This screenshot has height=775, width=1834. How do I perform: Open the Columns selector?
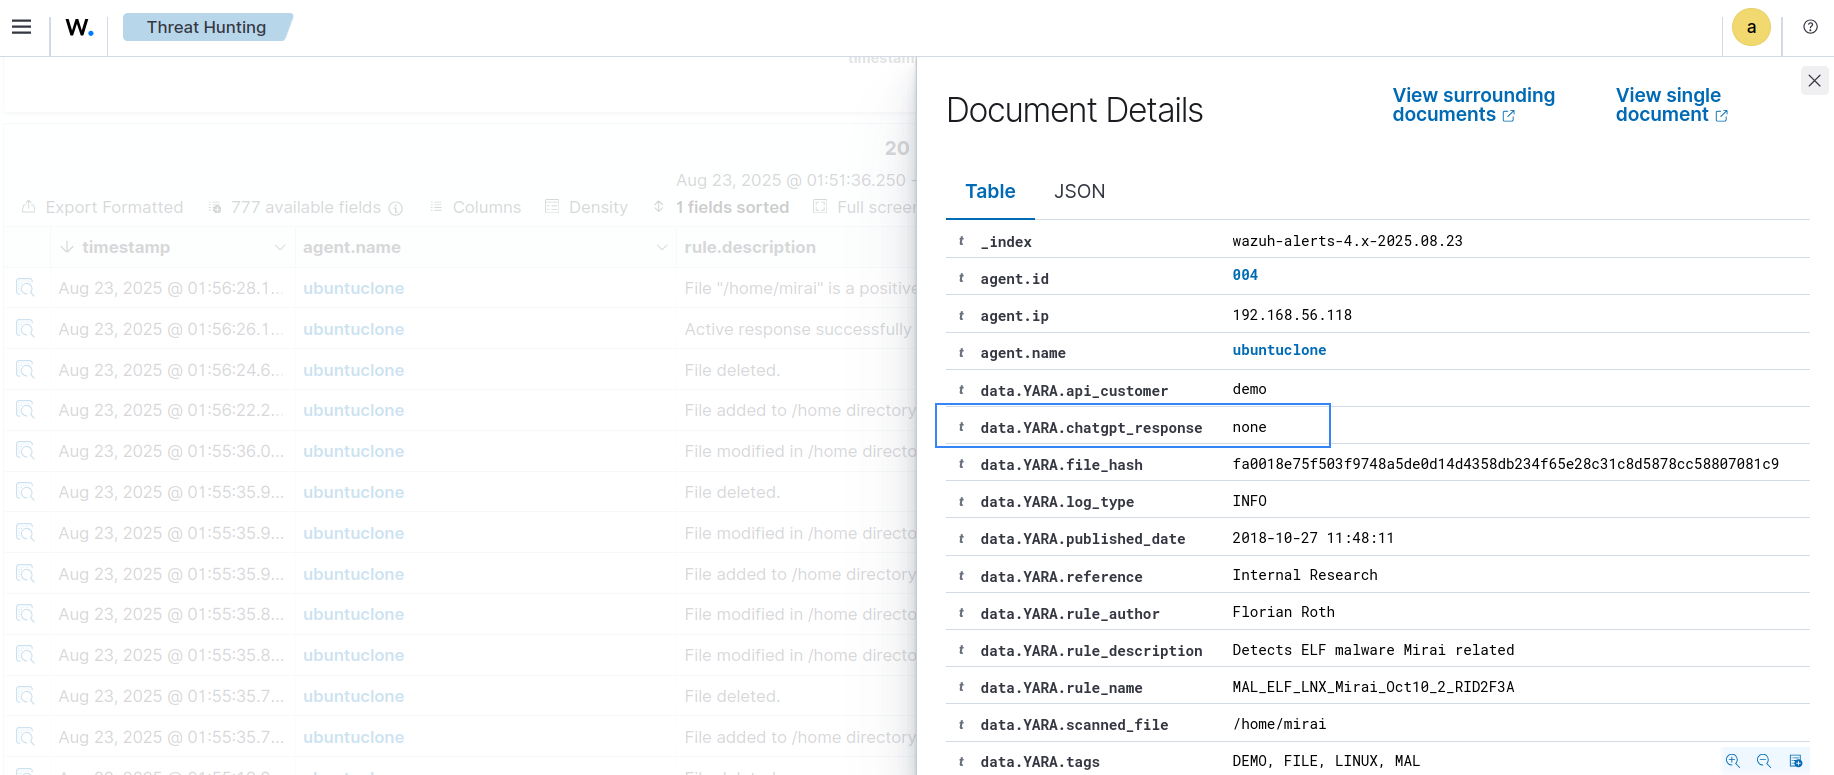[476, 207]
